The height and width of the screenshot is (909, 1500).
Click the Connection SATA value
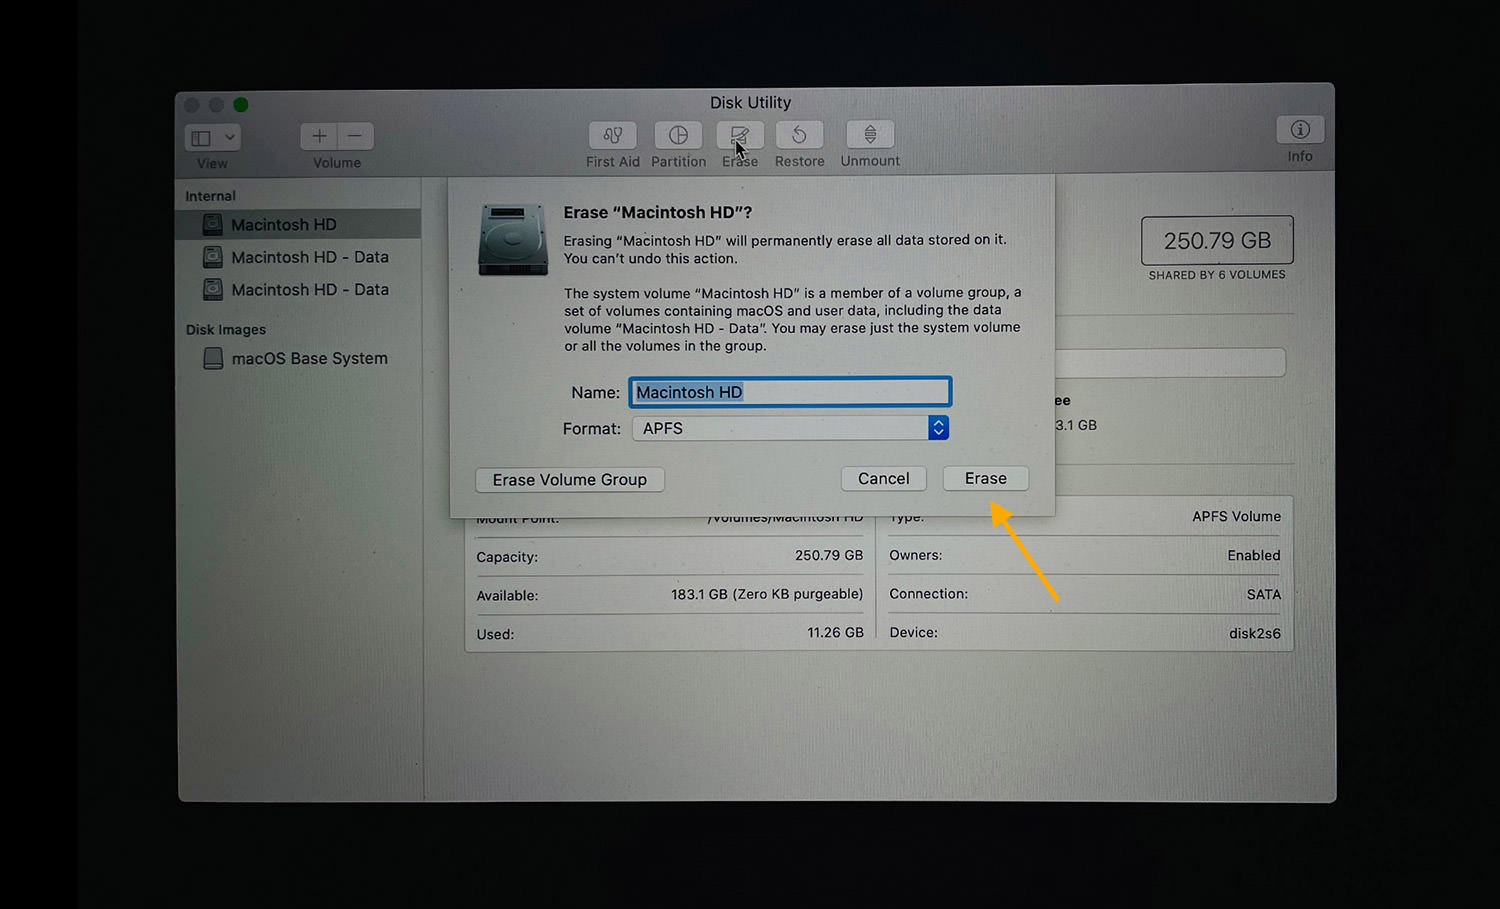pos(1263,594)
